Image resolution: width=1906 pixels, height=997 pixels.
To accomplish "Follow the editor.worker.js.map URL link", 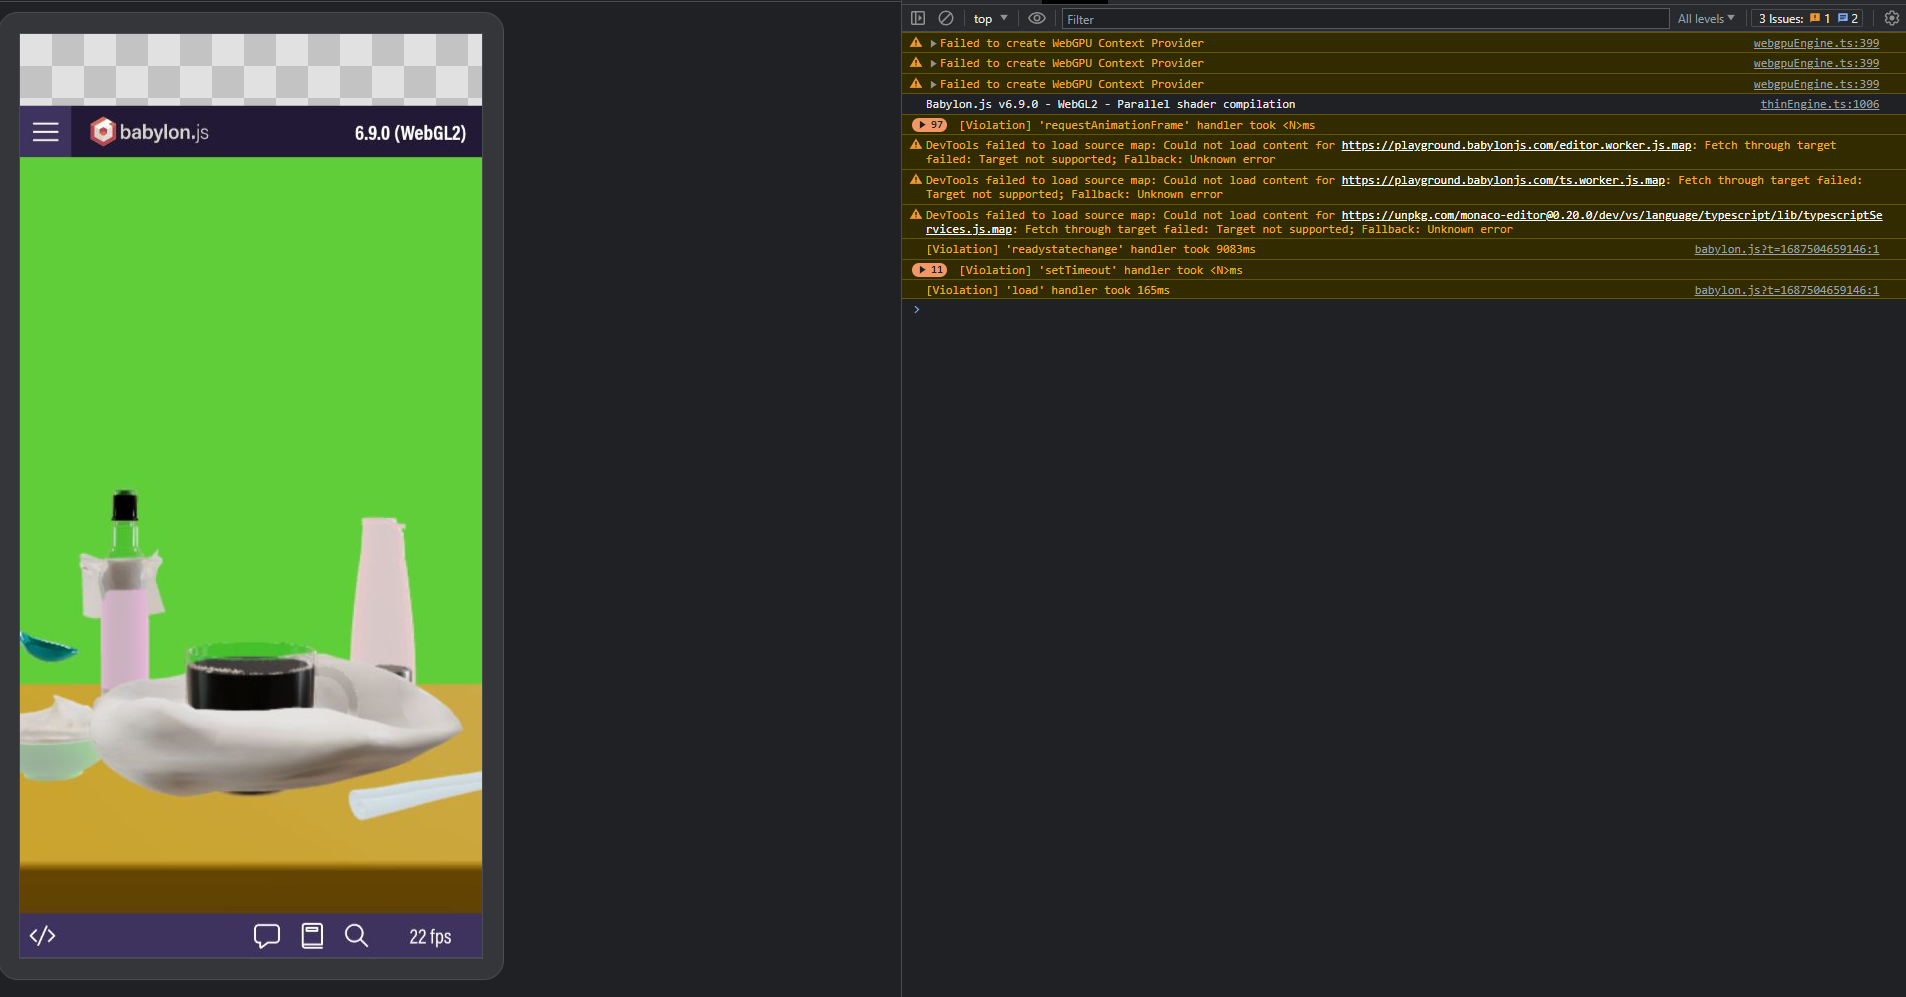I will [1516, 145].
